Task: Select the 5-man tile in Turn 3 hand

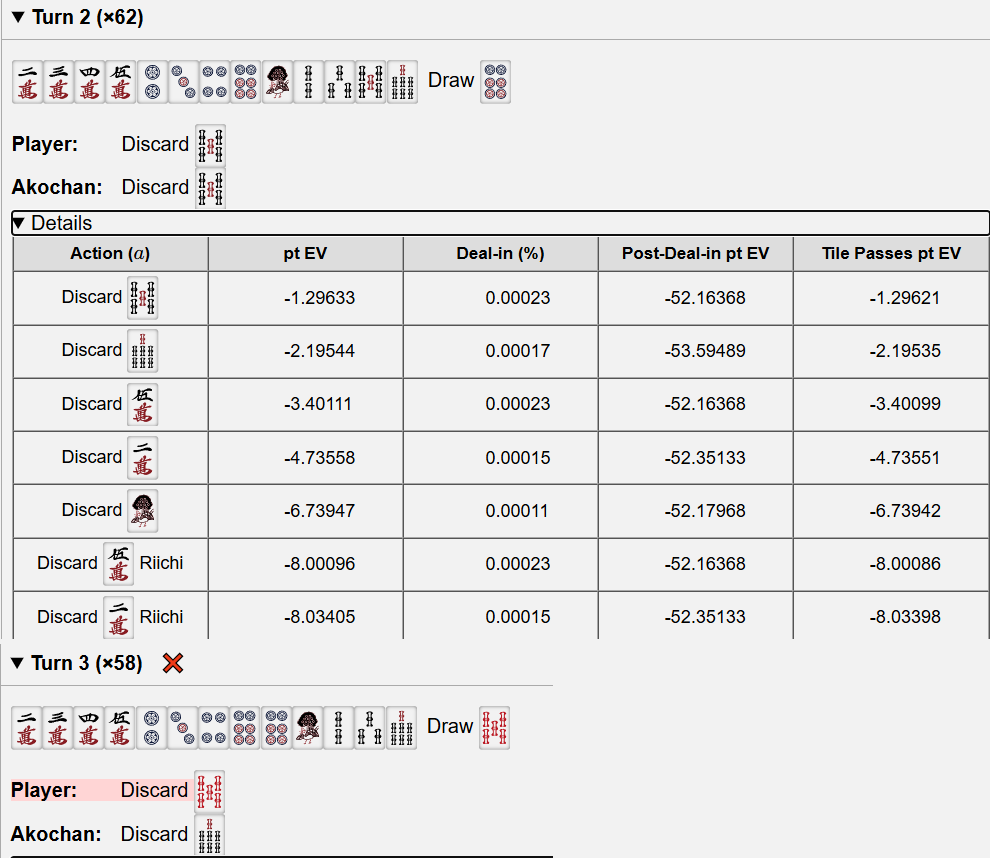Action: coord(120,728)
